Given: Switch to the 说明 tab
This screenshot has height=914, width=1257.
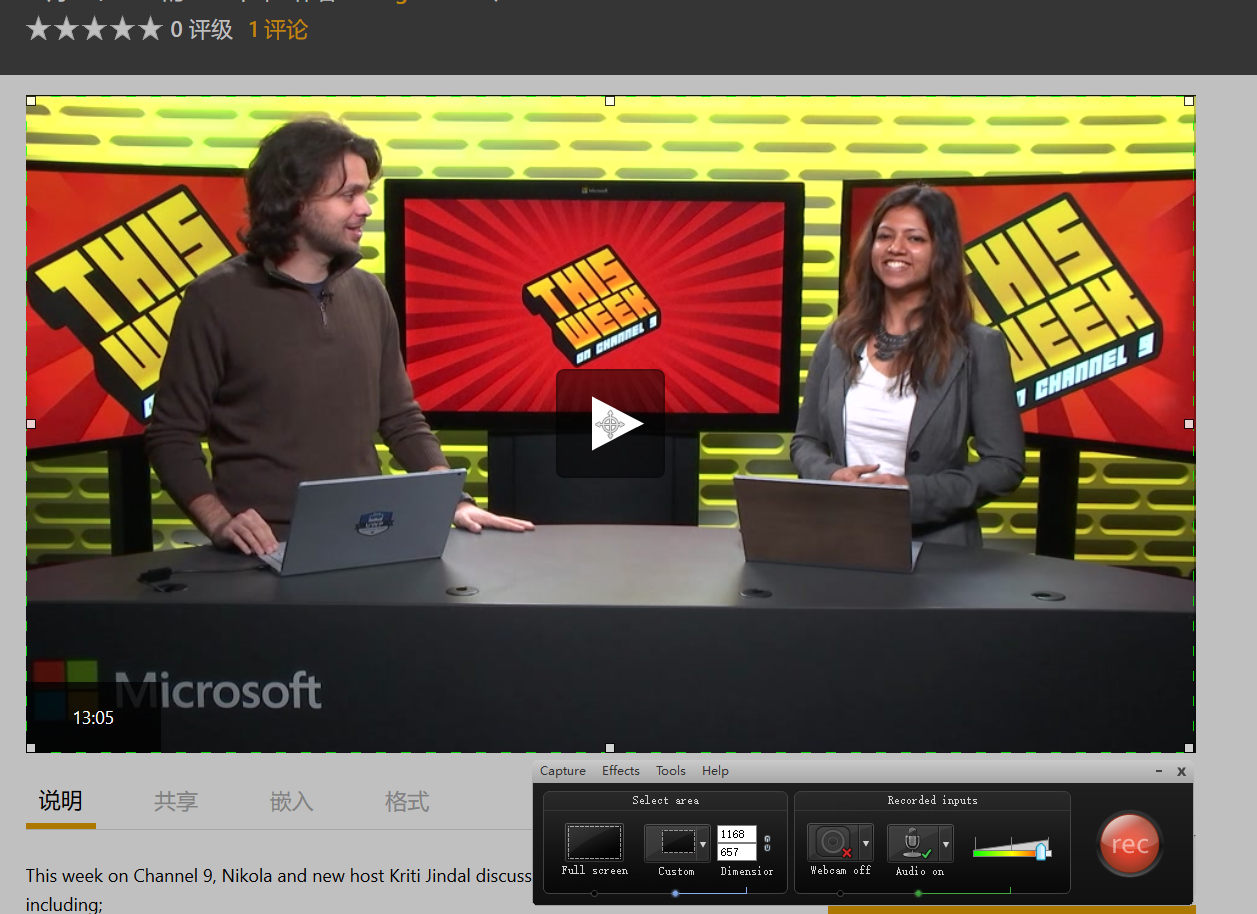Looking at the screenshot, I should [x=60, y=801].
